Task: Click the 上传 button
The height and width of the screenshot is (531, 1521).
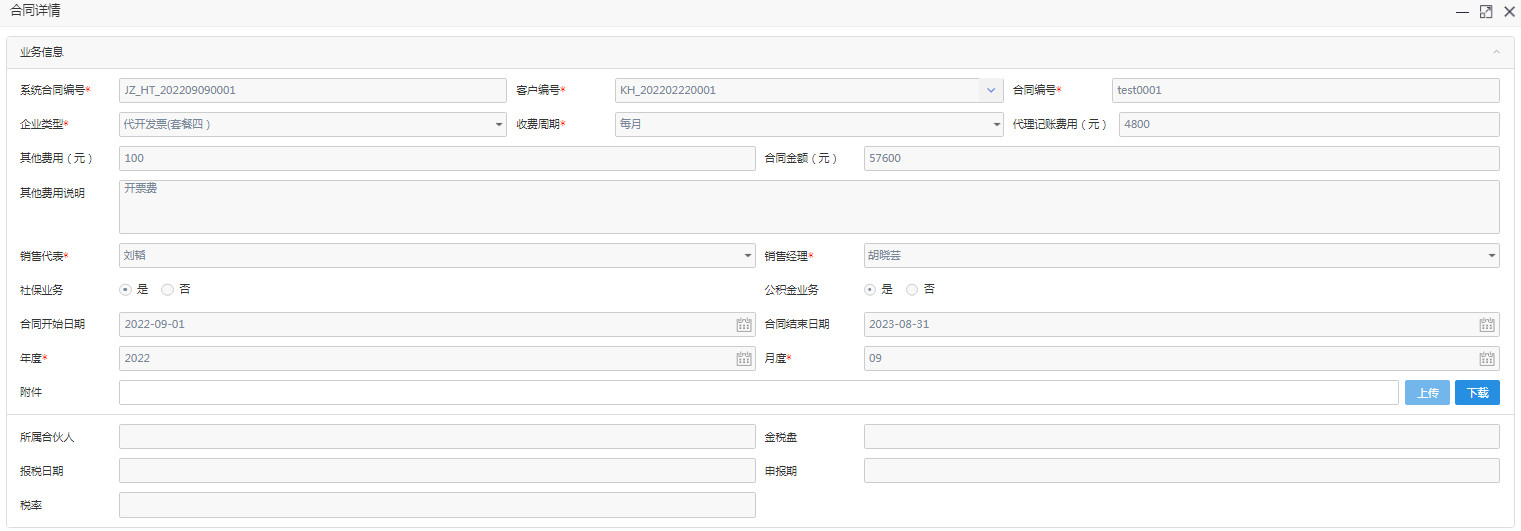Action: 1427,393
